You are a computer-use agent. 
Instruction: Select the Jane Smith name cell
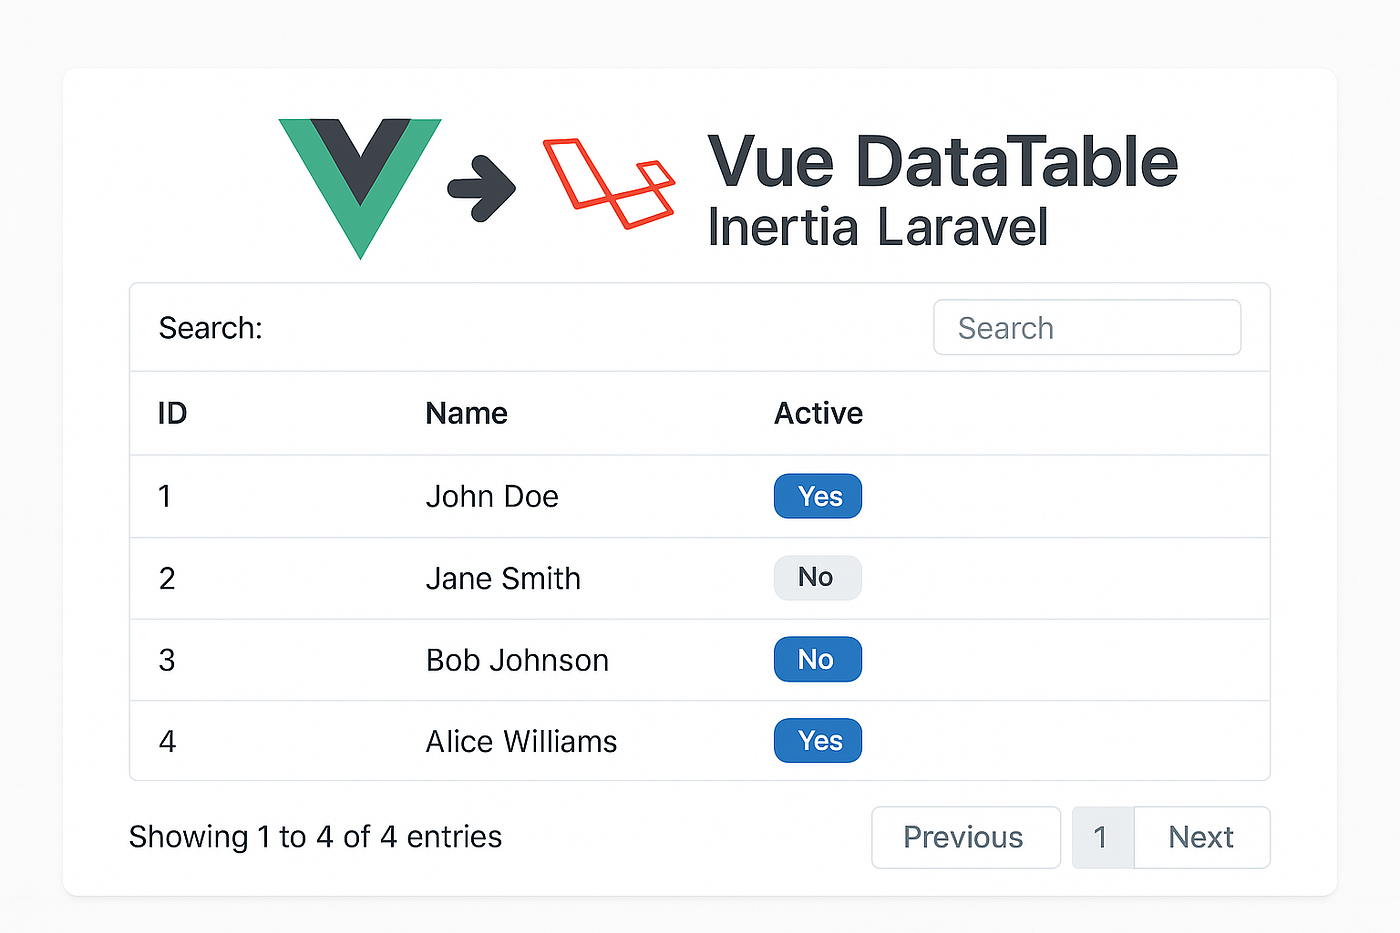[503, 578]
